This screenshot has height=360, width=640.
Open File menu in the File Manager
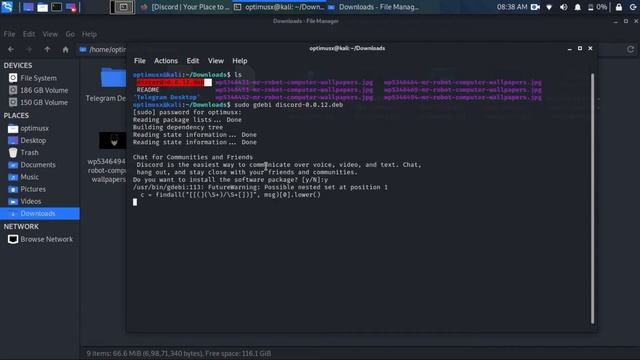pos(9,34)
